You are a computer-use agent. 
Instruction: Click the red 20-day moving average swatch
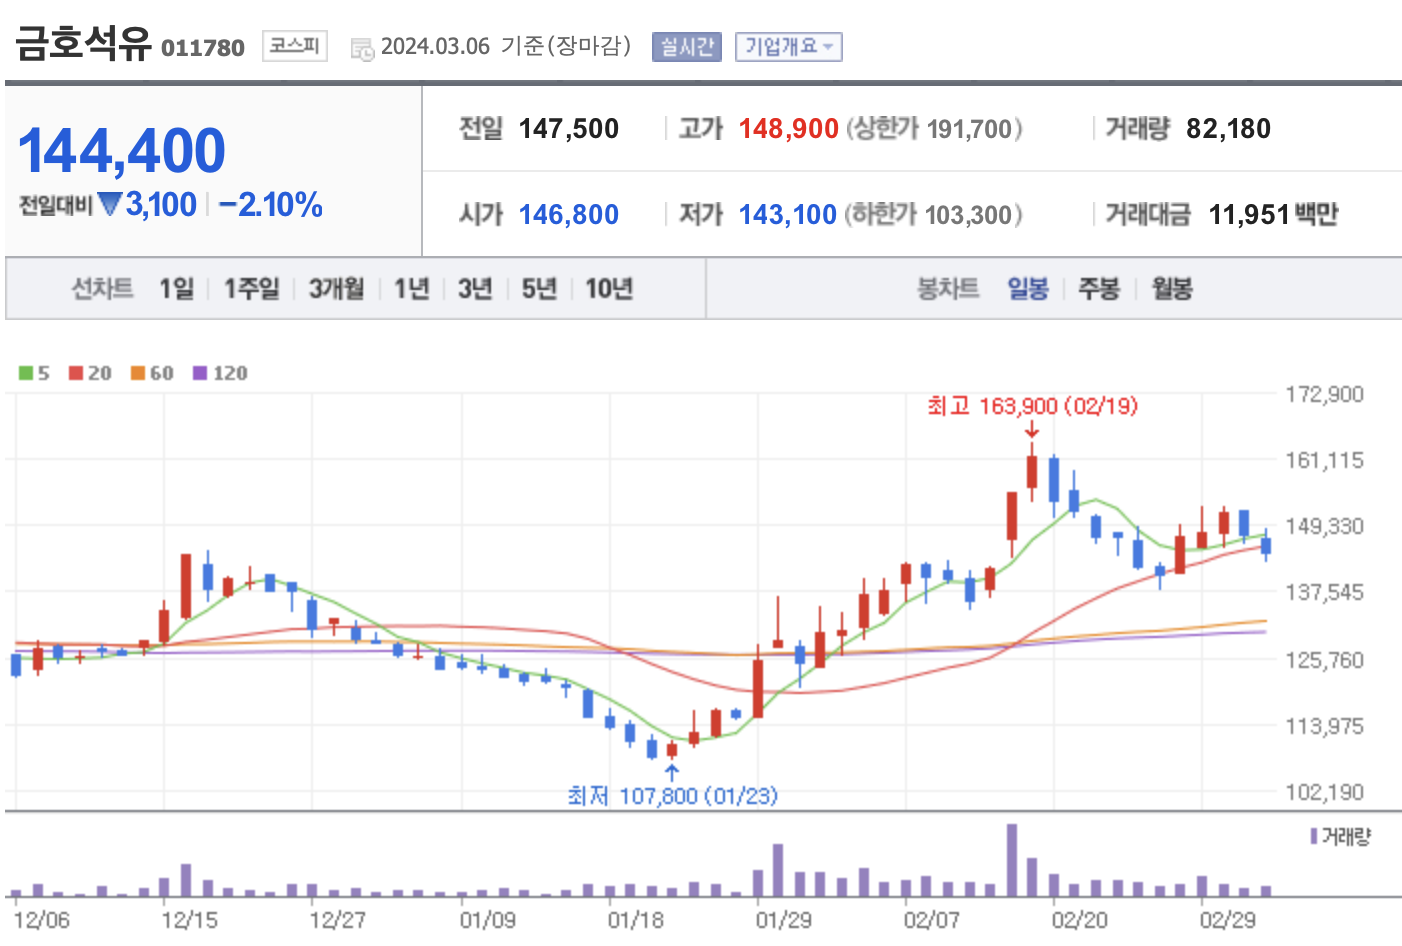click(x=76, y=373)
